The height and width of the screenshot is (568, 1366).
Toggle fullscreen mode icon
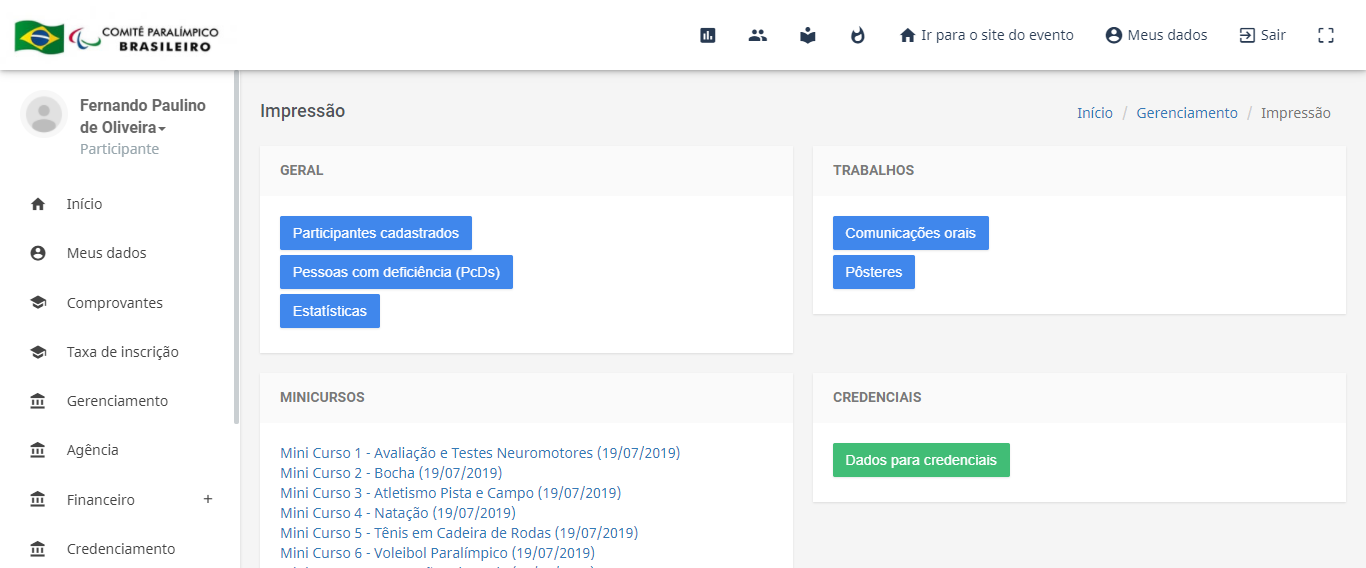tap(1326, 35)
